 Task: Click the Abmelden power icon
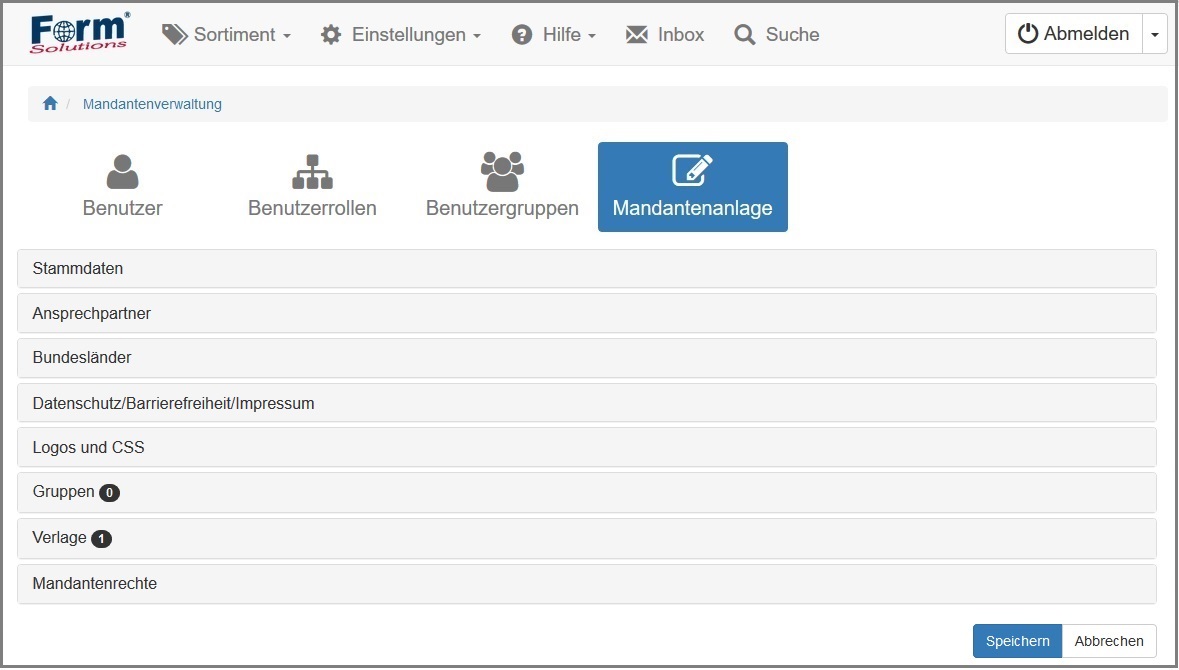pyautogui.click(x=1028, y=34)
